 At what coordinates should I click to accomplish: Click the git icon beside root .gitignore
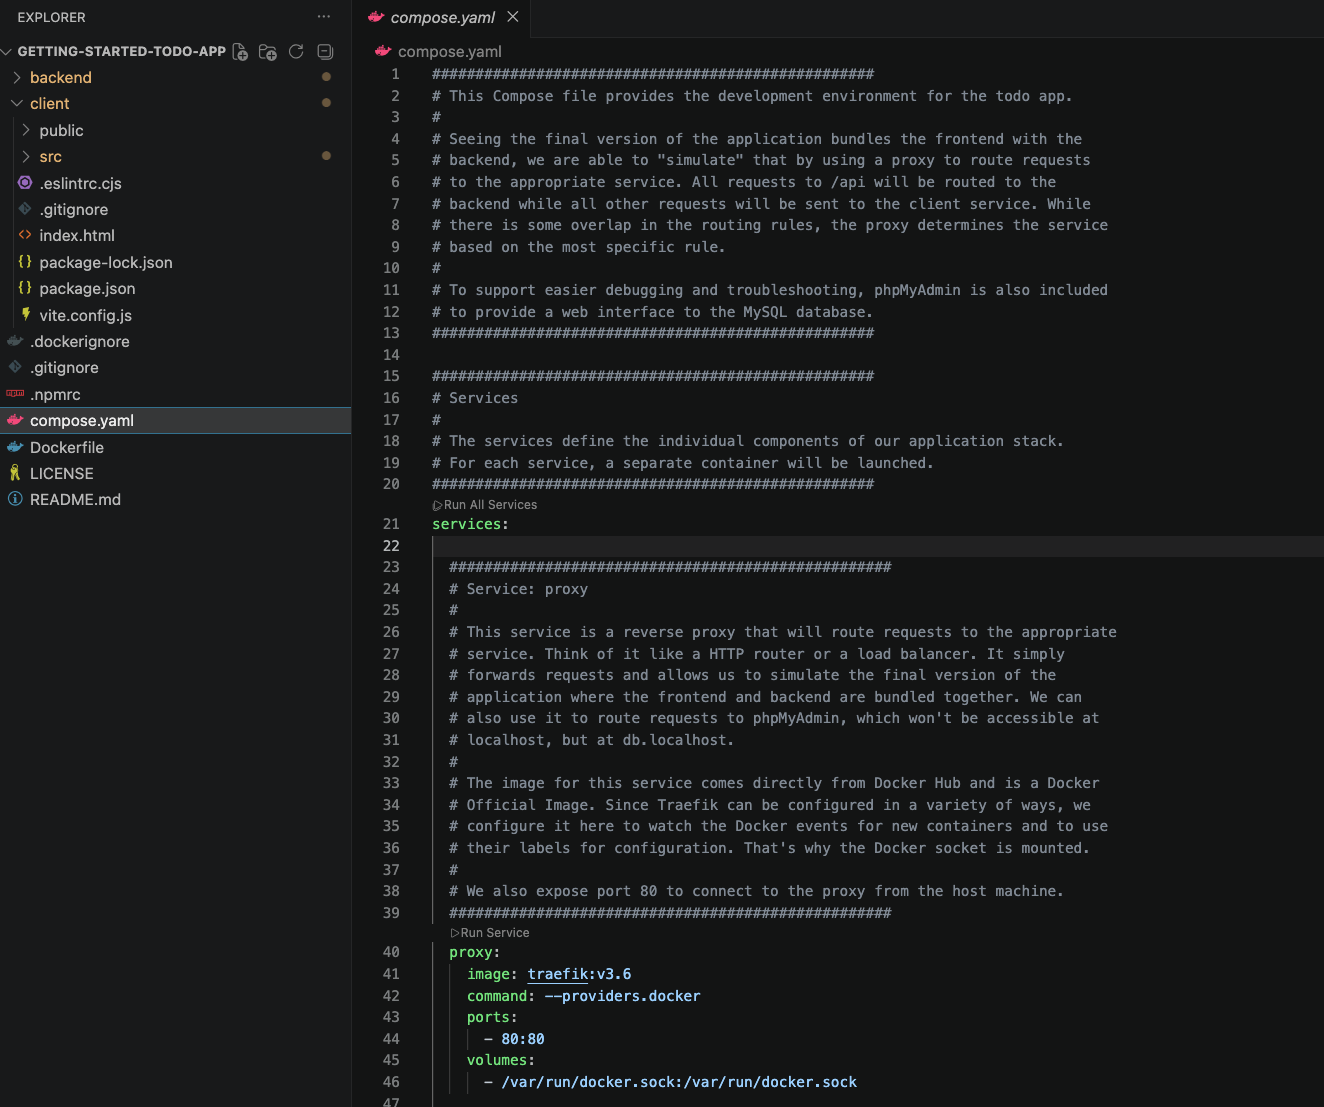click(x=15, y=367)
